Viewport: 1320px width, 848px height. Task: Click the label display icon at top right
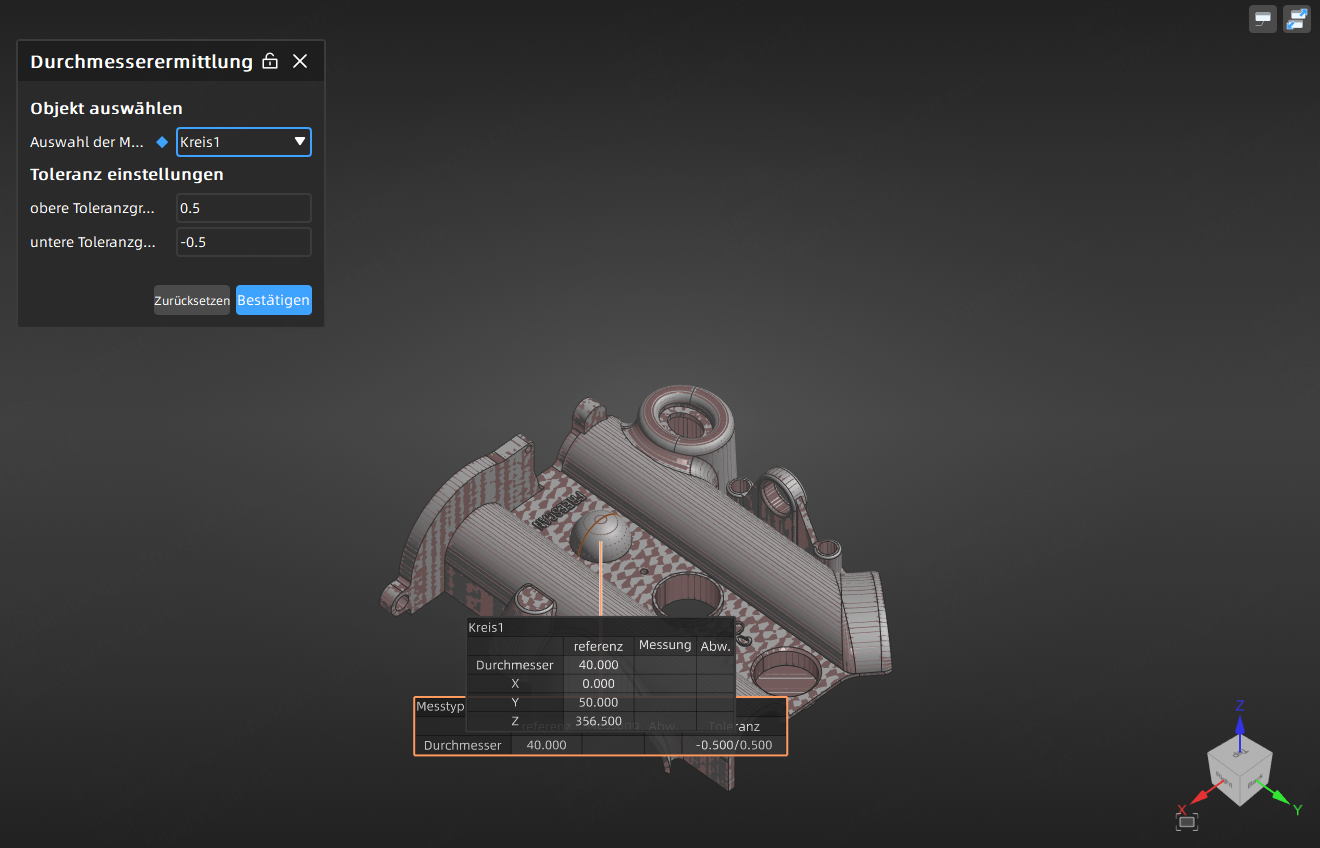[1263, 19]
